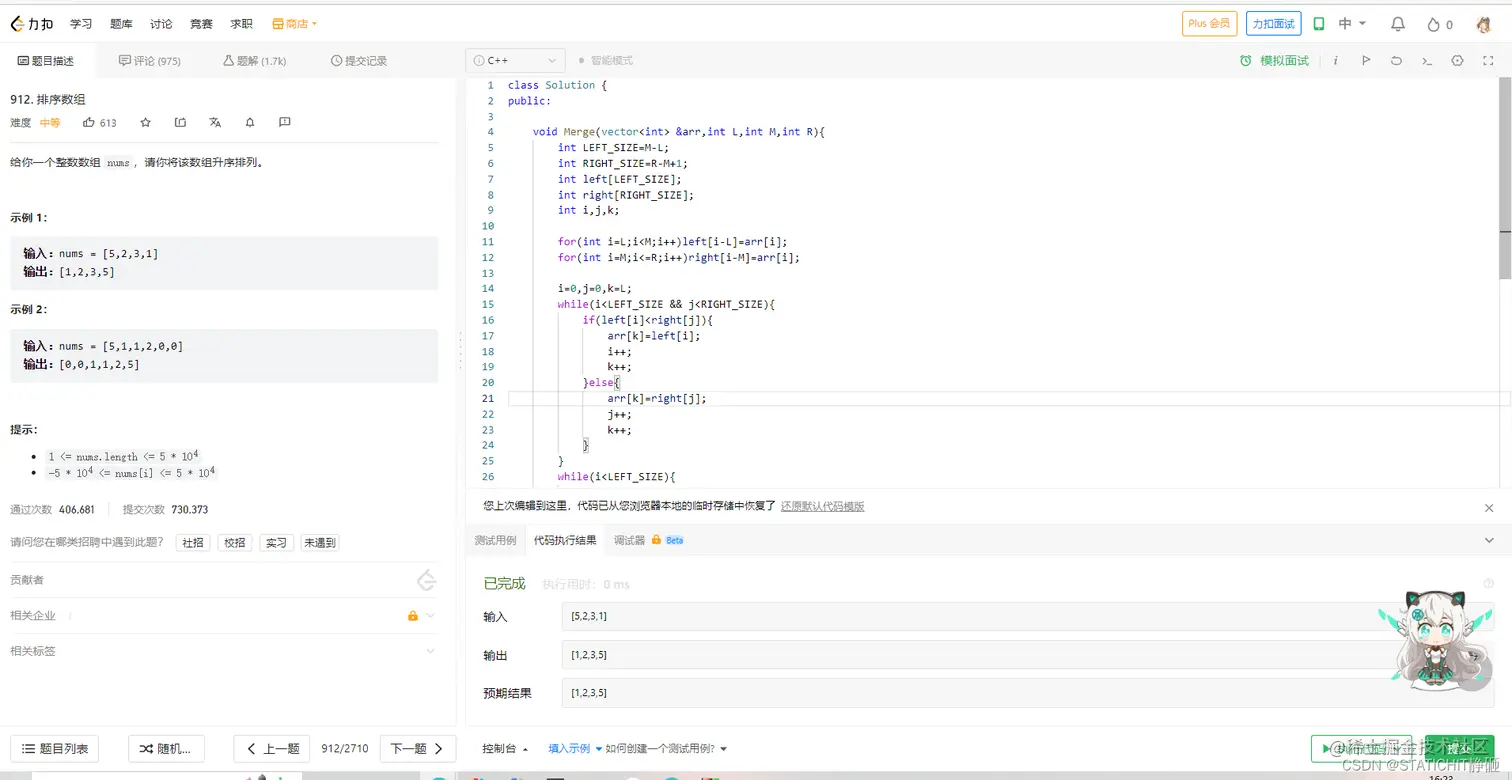Screen dimensions: 1512x780
Task: Open the user avatar menu
Action: click(x=1485, y=24)
